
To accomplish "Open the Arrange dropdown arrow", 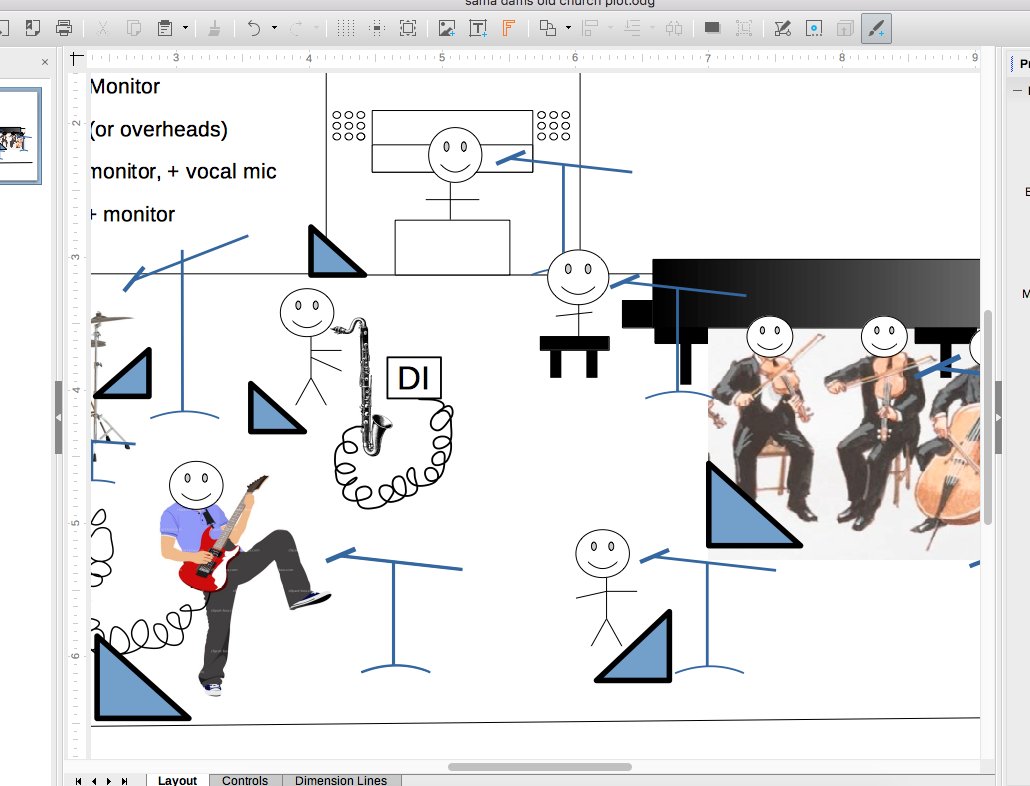I will click(652, 28).
